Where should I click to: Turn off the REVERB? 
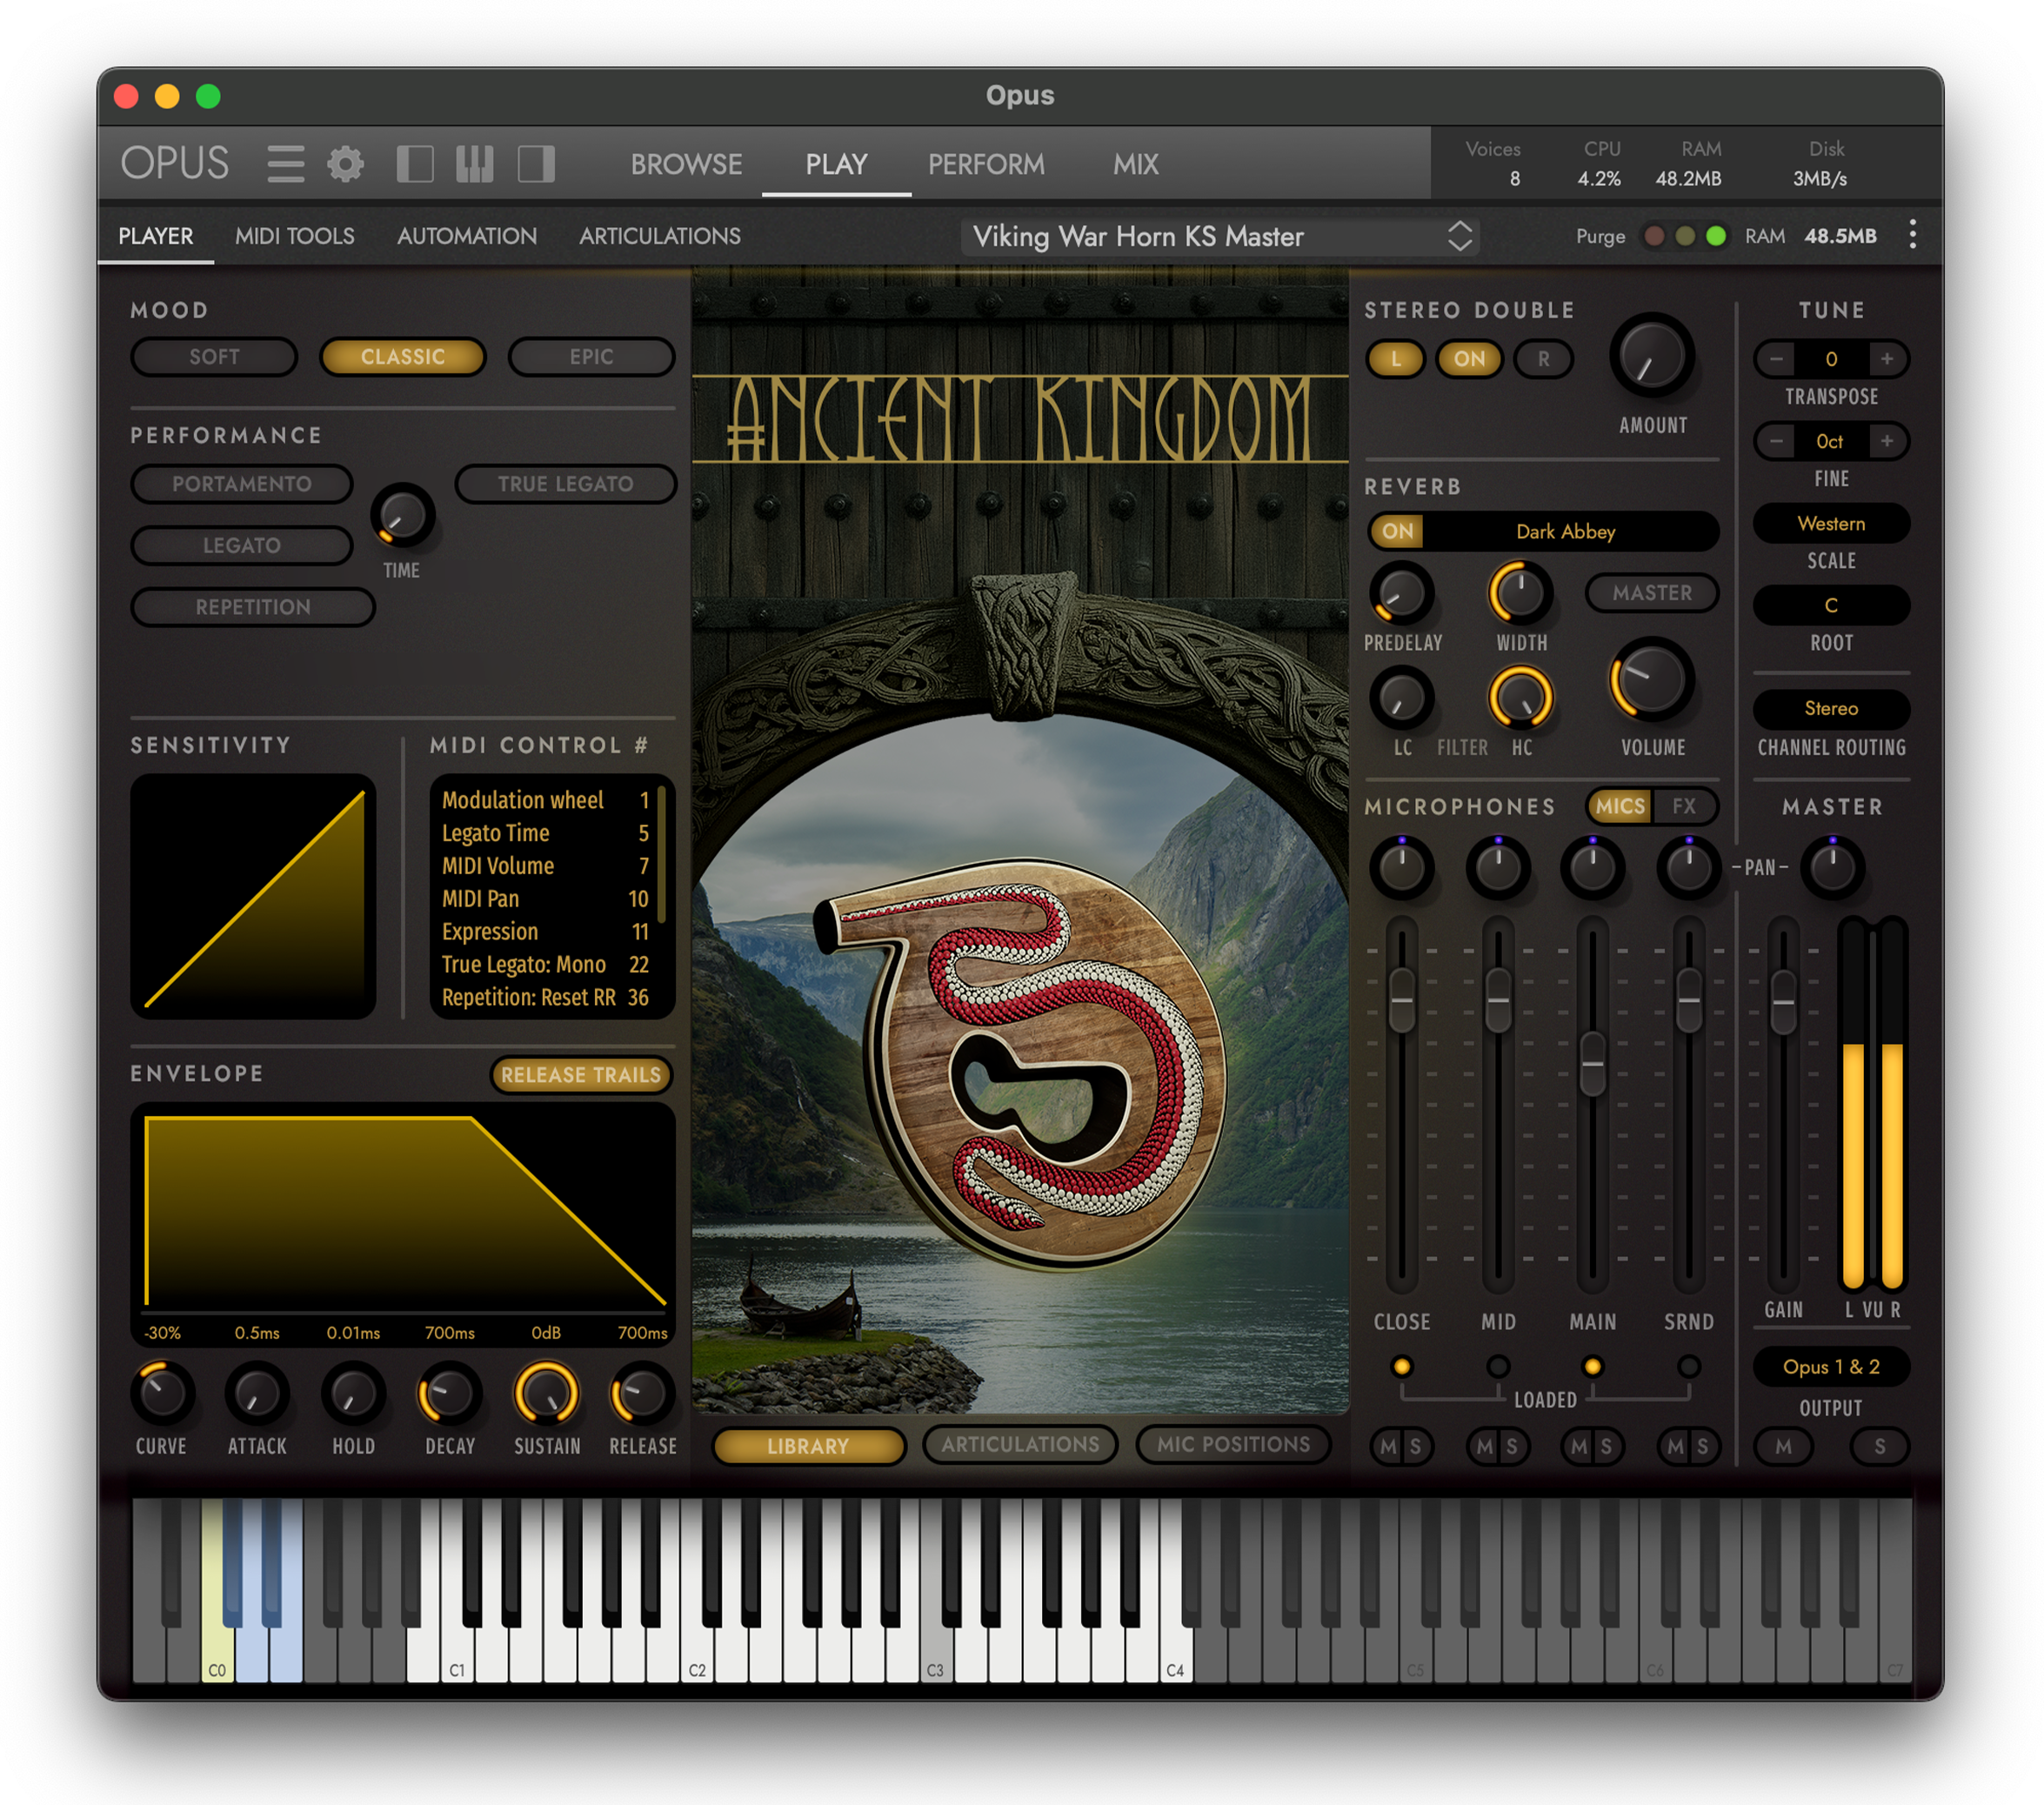[x=1397, y=531]
